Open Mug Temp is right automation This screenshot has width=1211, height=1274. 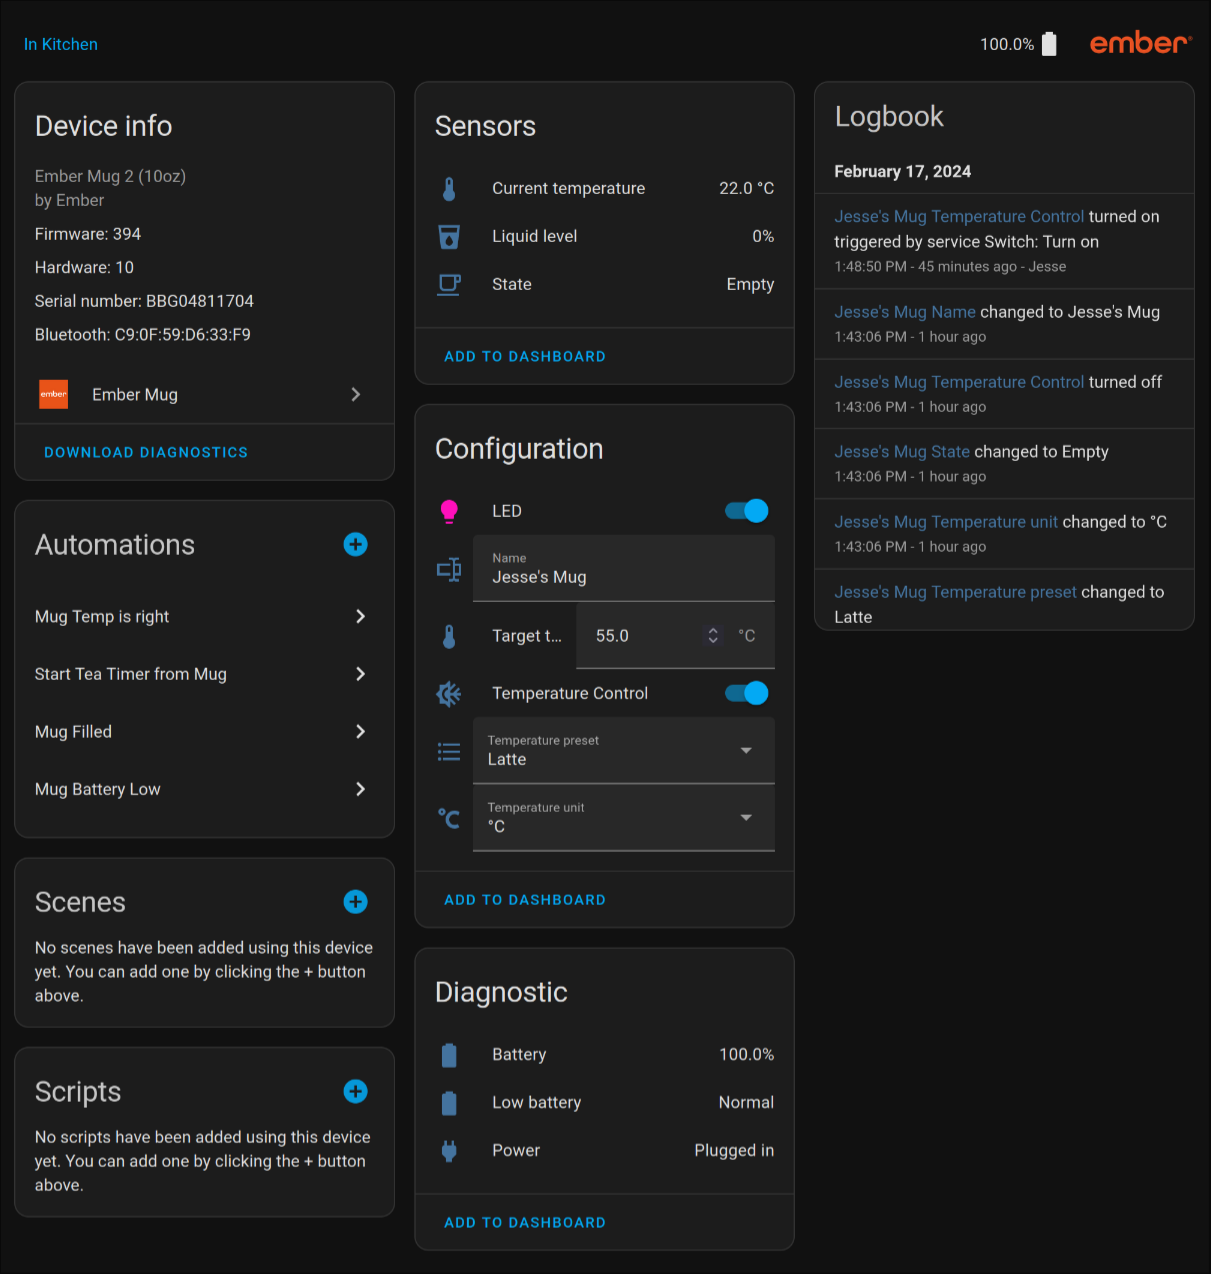click(x=204, y=616)
